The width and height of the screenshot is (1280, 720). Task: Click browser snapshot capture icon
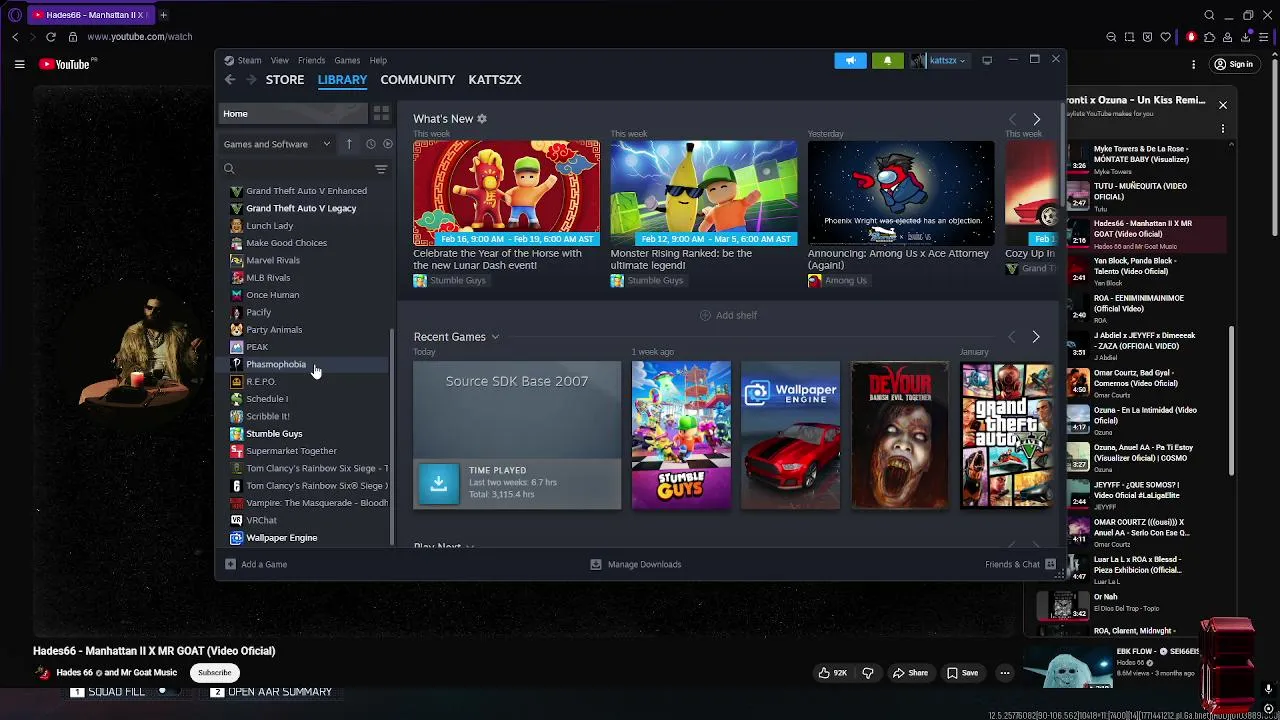coord(1129,37)
